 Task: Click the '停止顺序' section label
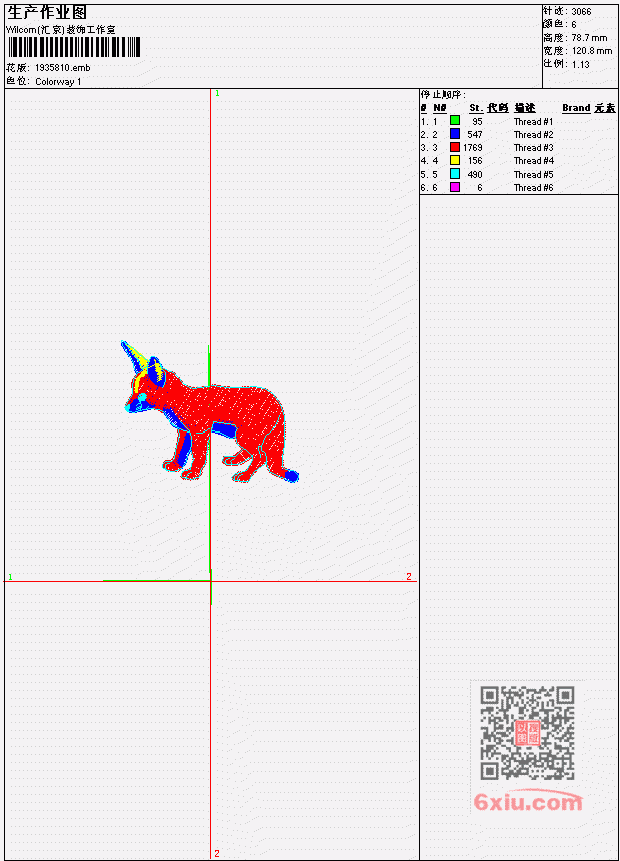[443, 95]
